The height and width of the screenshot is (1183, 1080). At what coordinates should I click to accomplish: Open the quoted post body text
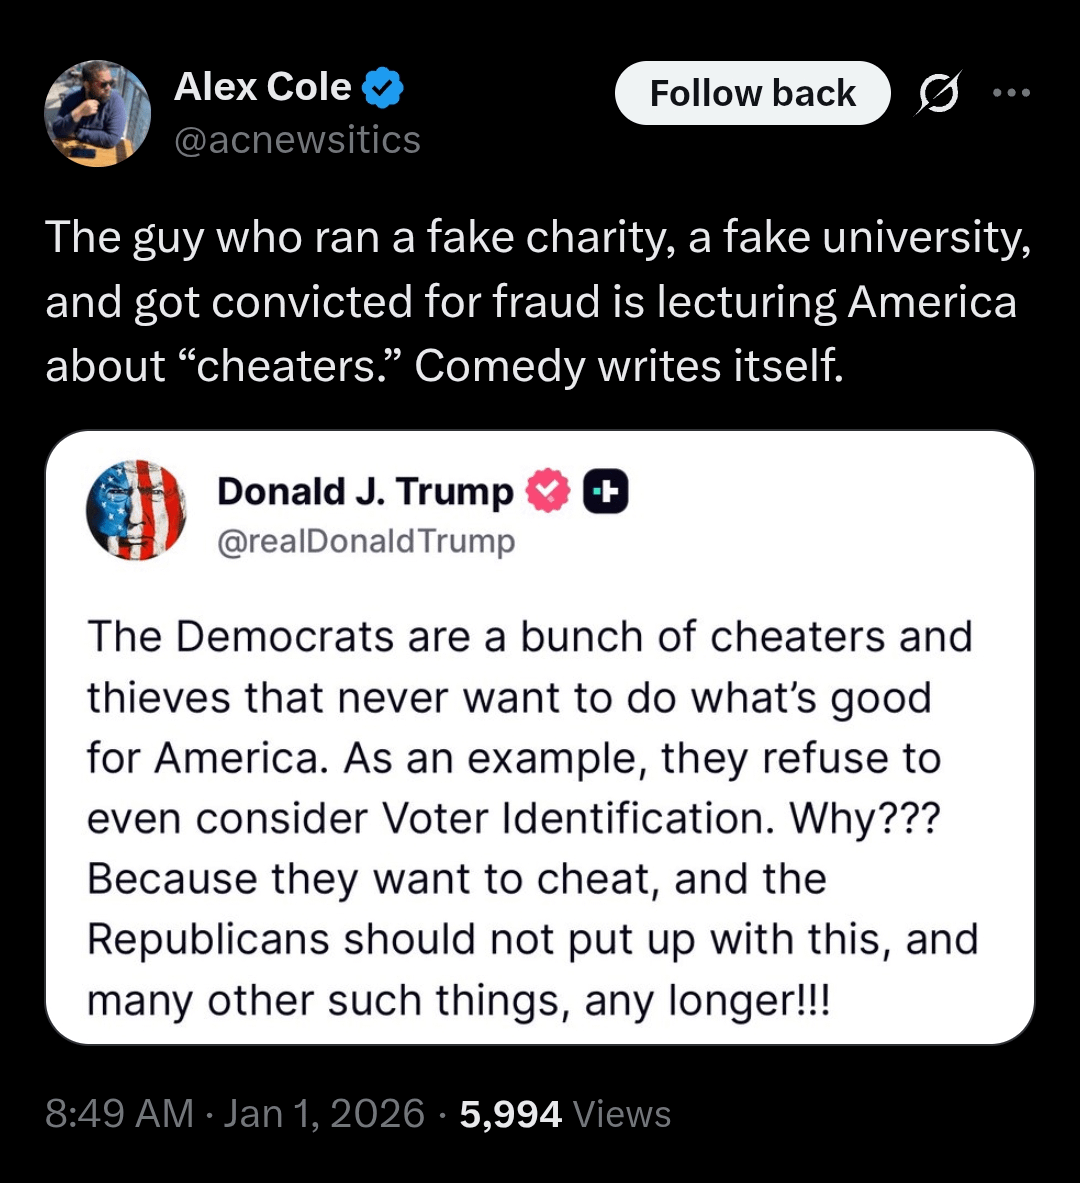(x=530, y=818)
